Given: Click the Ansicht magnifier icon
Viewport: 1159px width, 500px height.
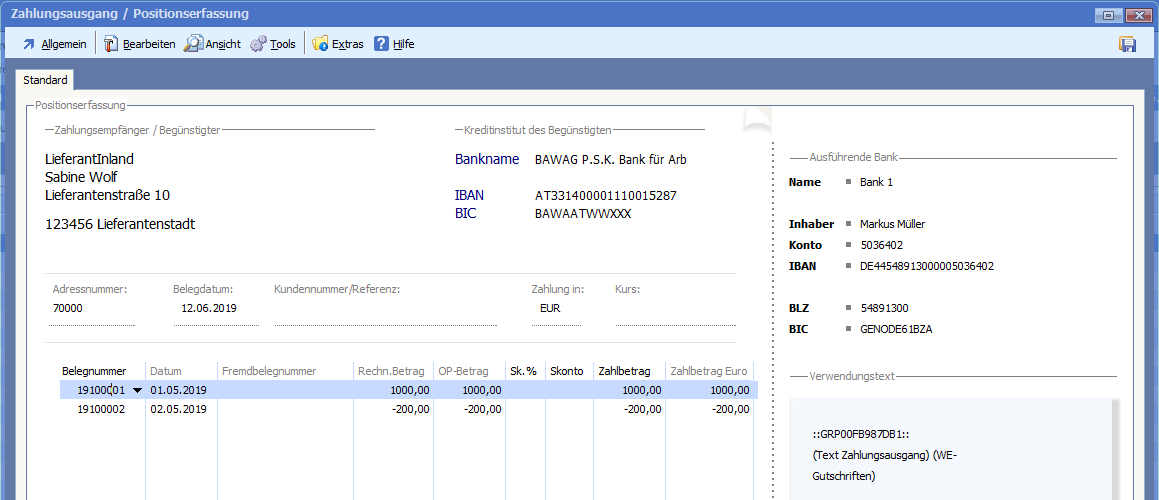Looking at the screenshot, I should click(x=194, y=44).
